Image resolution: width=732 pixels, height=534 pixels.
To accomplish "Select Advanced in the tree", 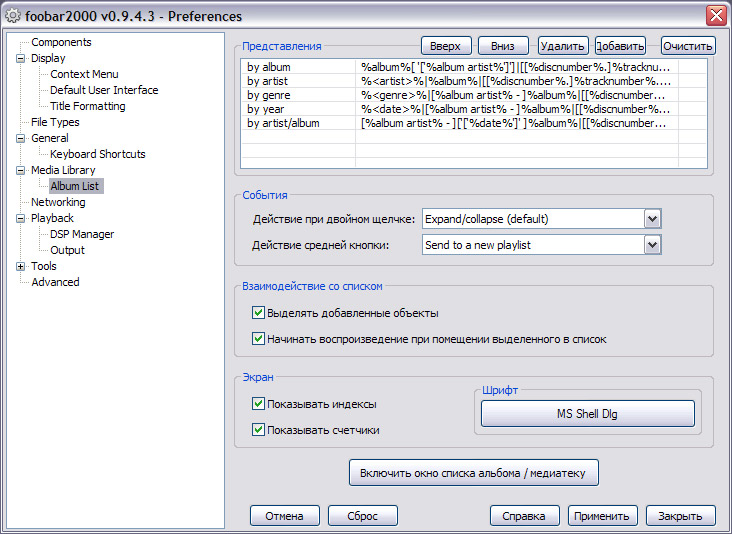I will point(55,282).
